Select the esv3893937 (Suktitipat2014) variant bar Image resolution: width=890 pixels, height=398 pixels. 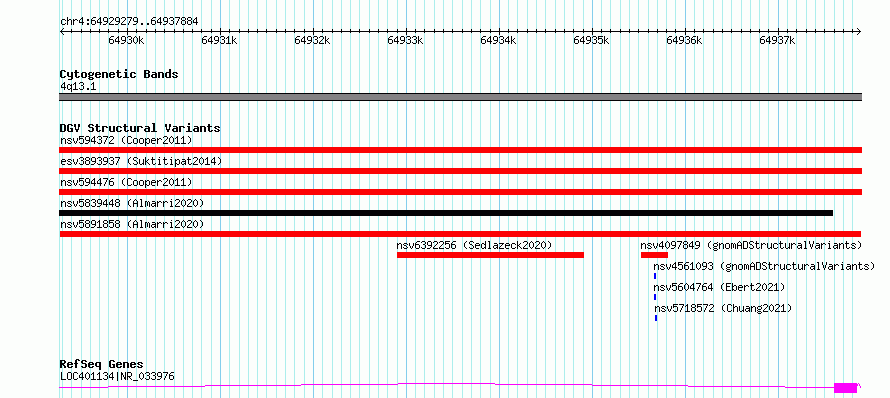coord(460,171)
